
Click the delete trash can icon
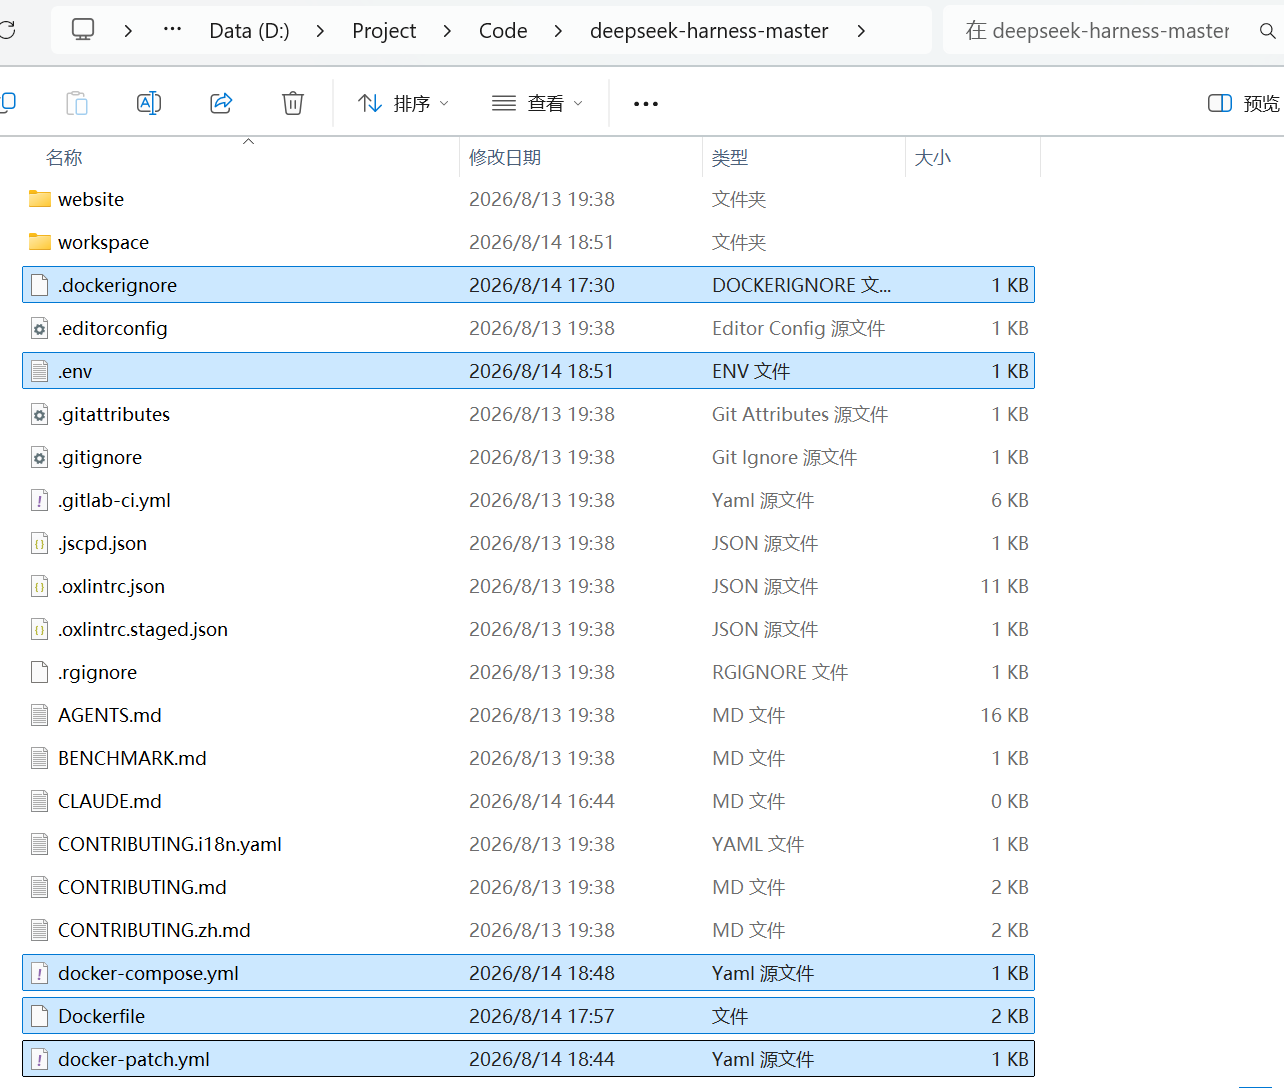point(293,103)
